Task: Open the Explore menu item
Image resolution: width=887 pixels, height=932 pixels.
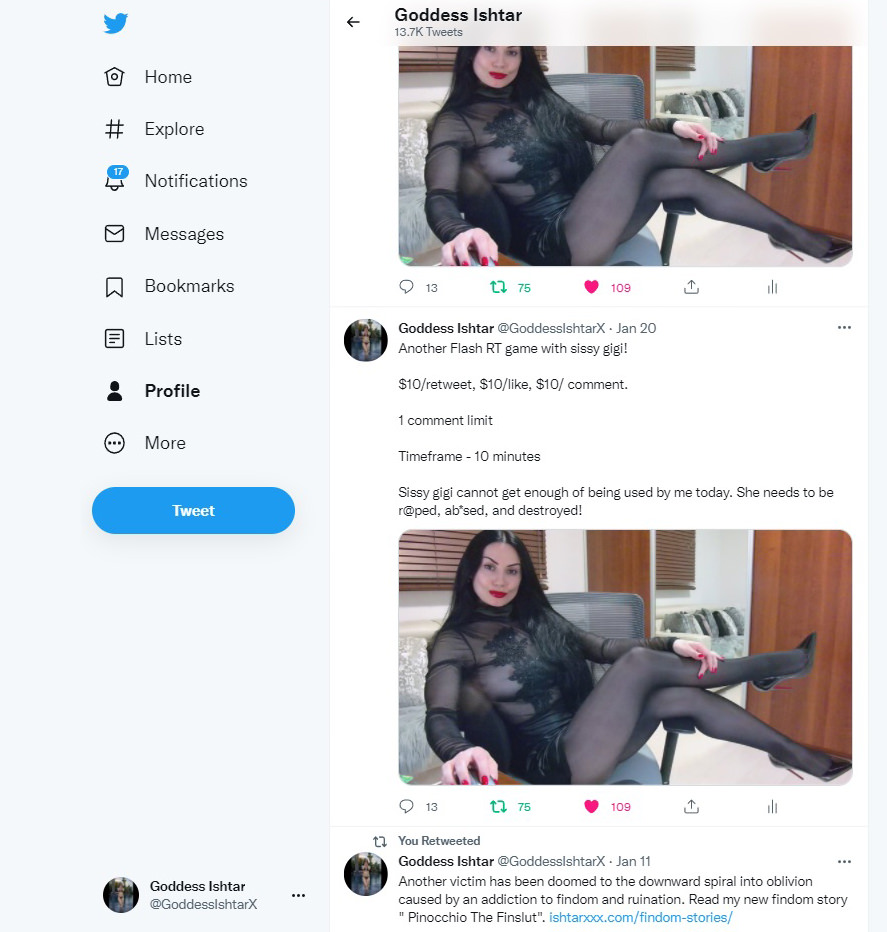Action: click(155, 129)
